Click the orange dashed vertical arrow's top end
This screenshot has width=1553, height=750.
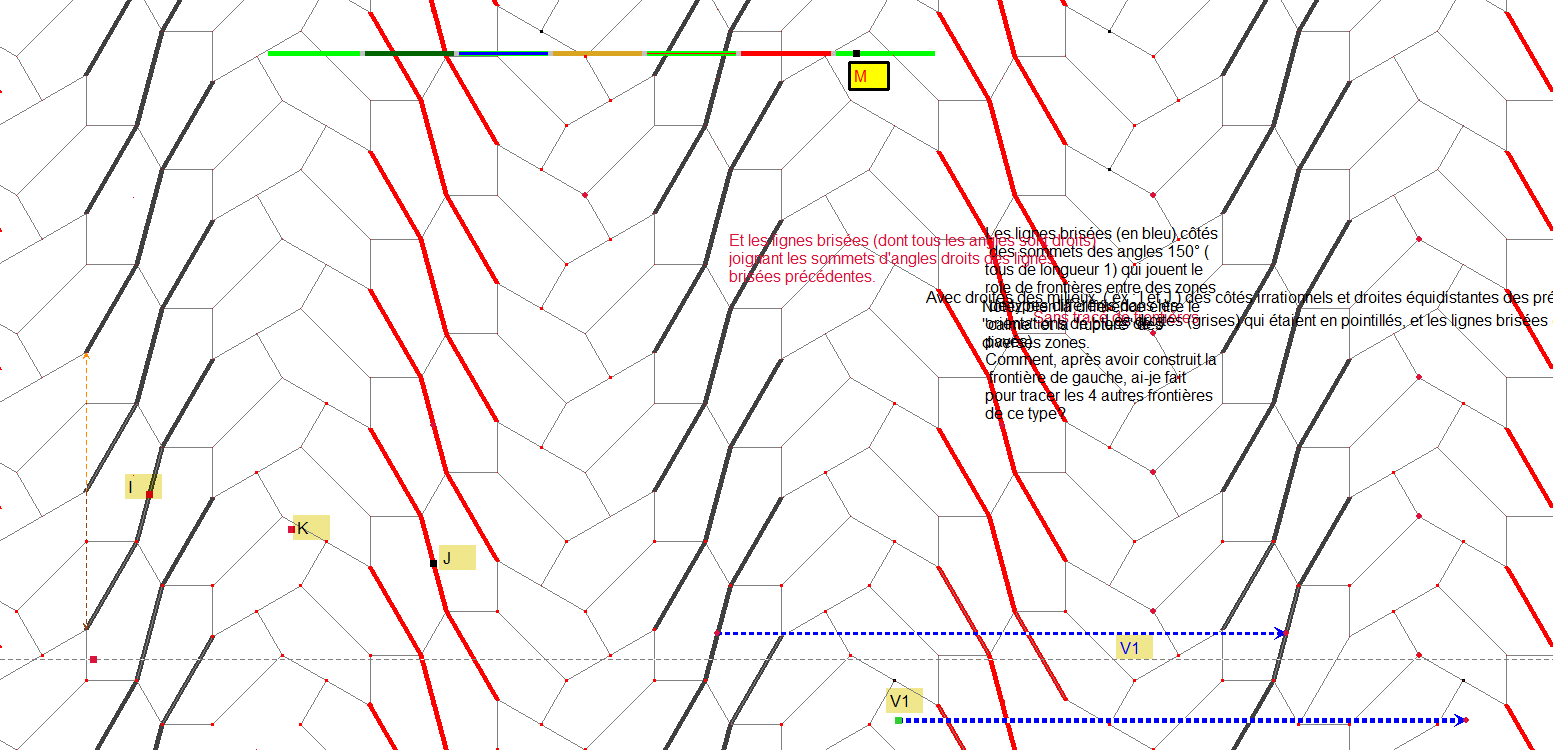86,354
